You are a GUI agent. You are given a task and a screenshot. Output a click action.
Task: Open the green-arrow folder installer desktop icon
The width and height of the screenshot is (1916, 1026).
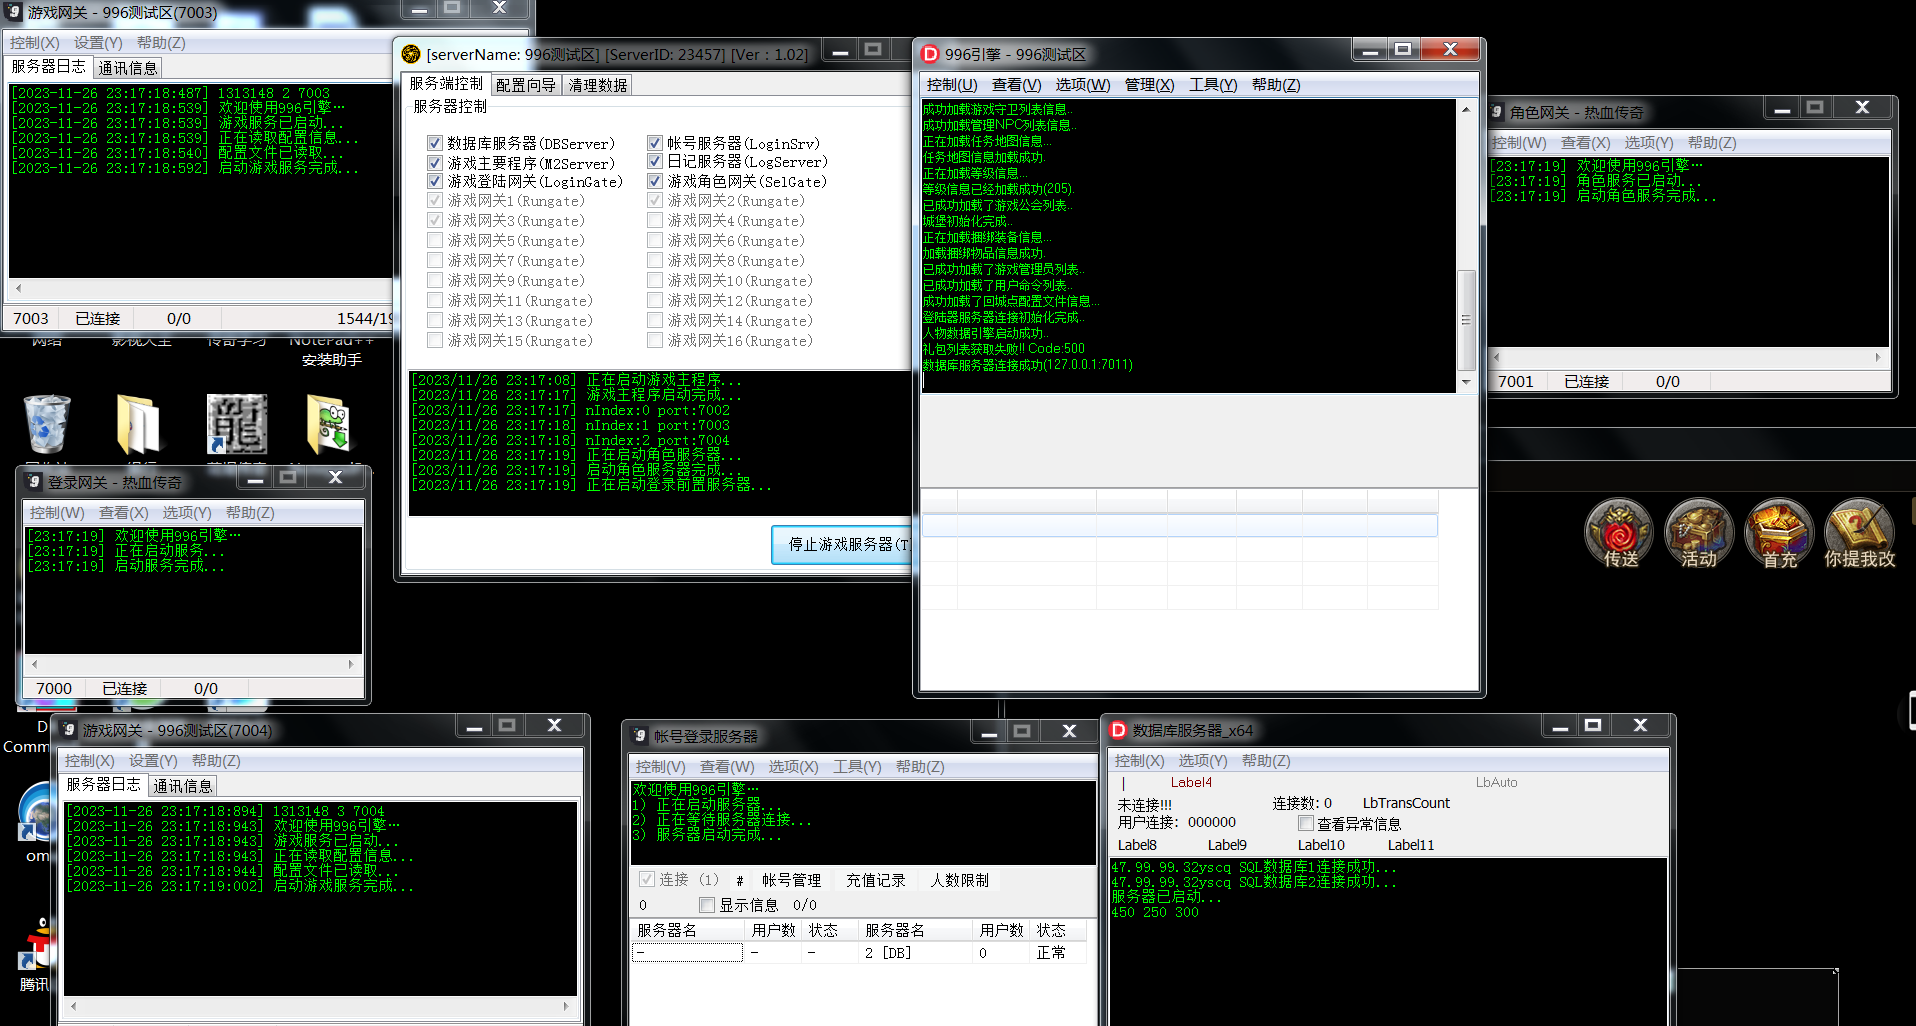[330, 424]
